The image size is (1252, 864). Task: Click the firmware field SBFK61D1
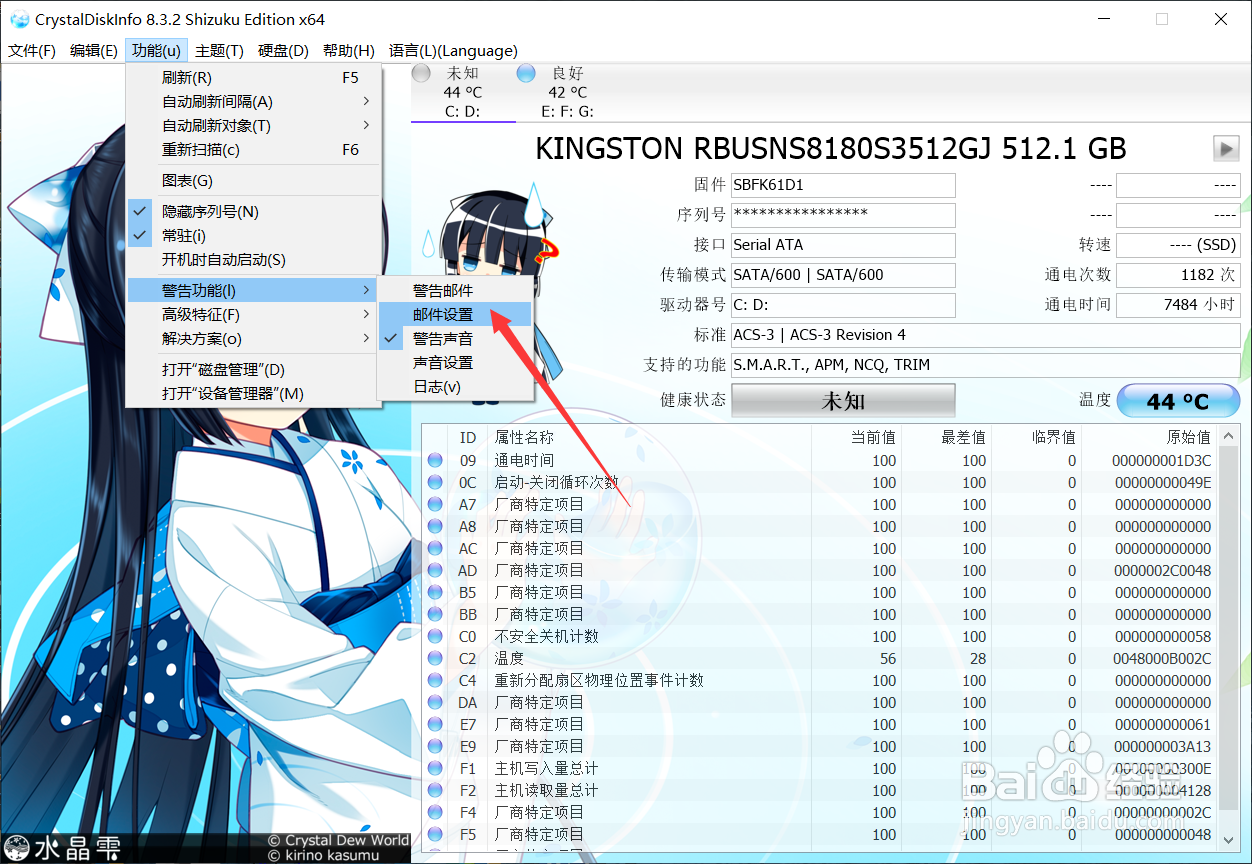point(843,185)
